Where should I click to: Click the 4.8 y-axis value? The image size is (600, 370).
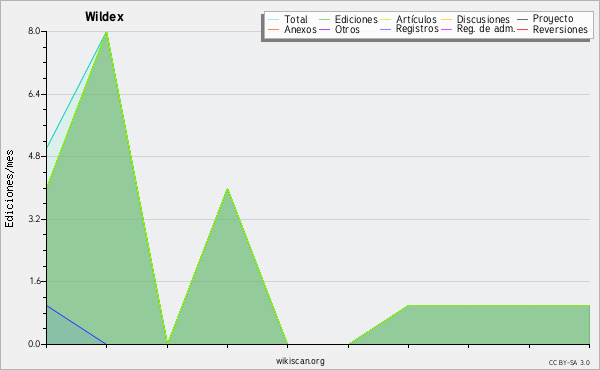click(x=34, y=156)
